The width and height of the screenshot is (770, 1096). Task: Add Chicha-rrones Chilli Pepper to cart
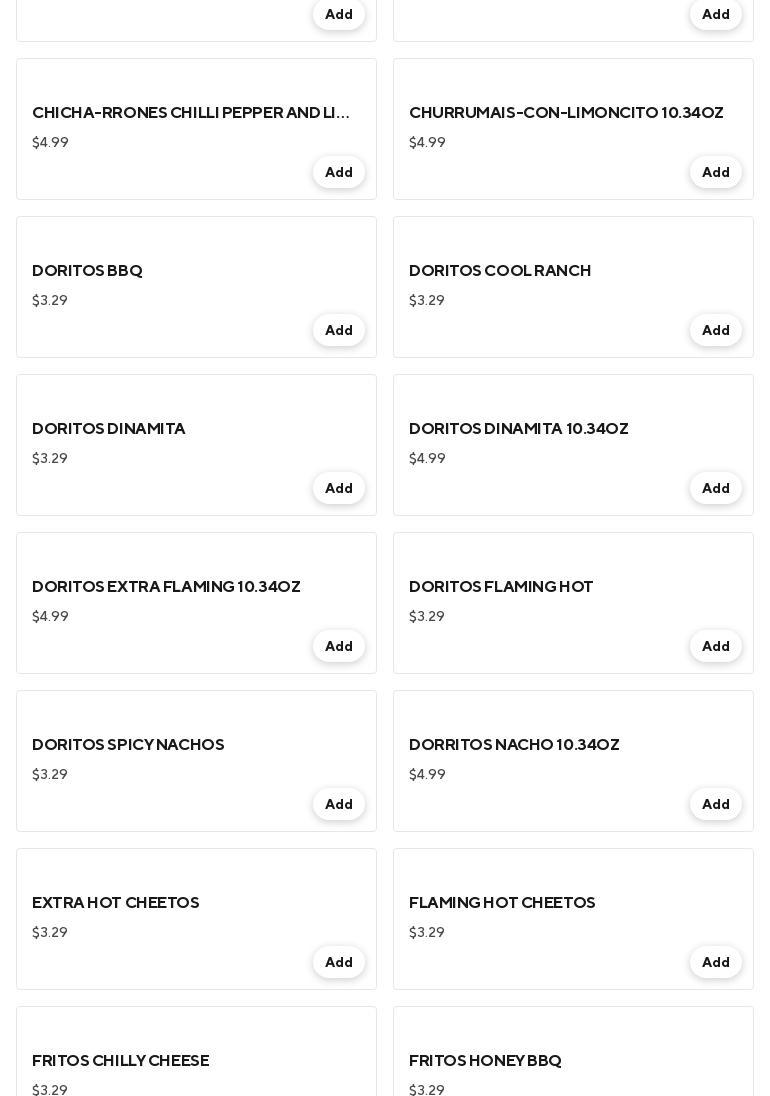coord(338,172)
